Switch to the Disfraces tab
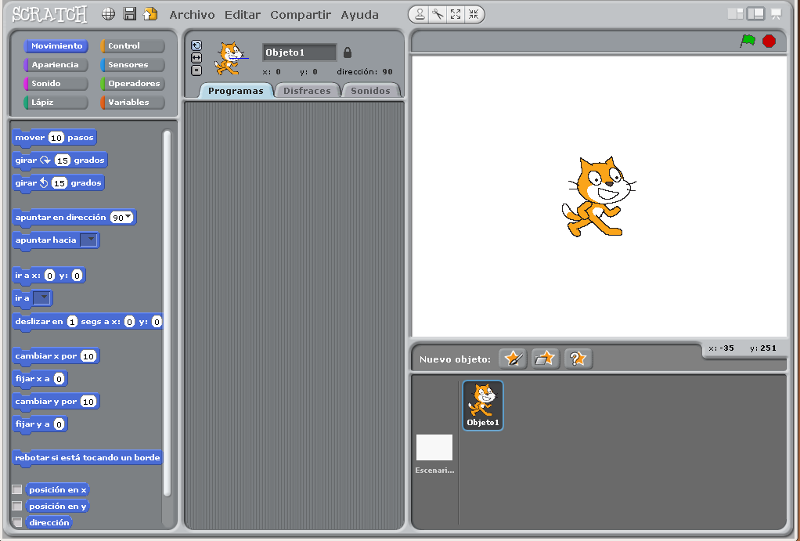Viewport: 800px width, 541px height. [307, 90]
